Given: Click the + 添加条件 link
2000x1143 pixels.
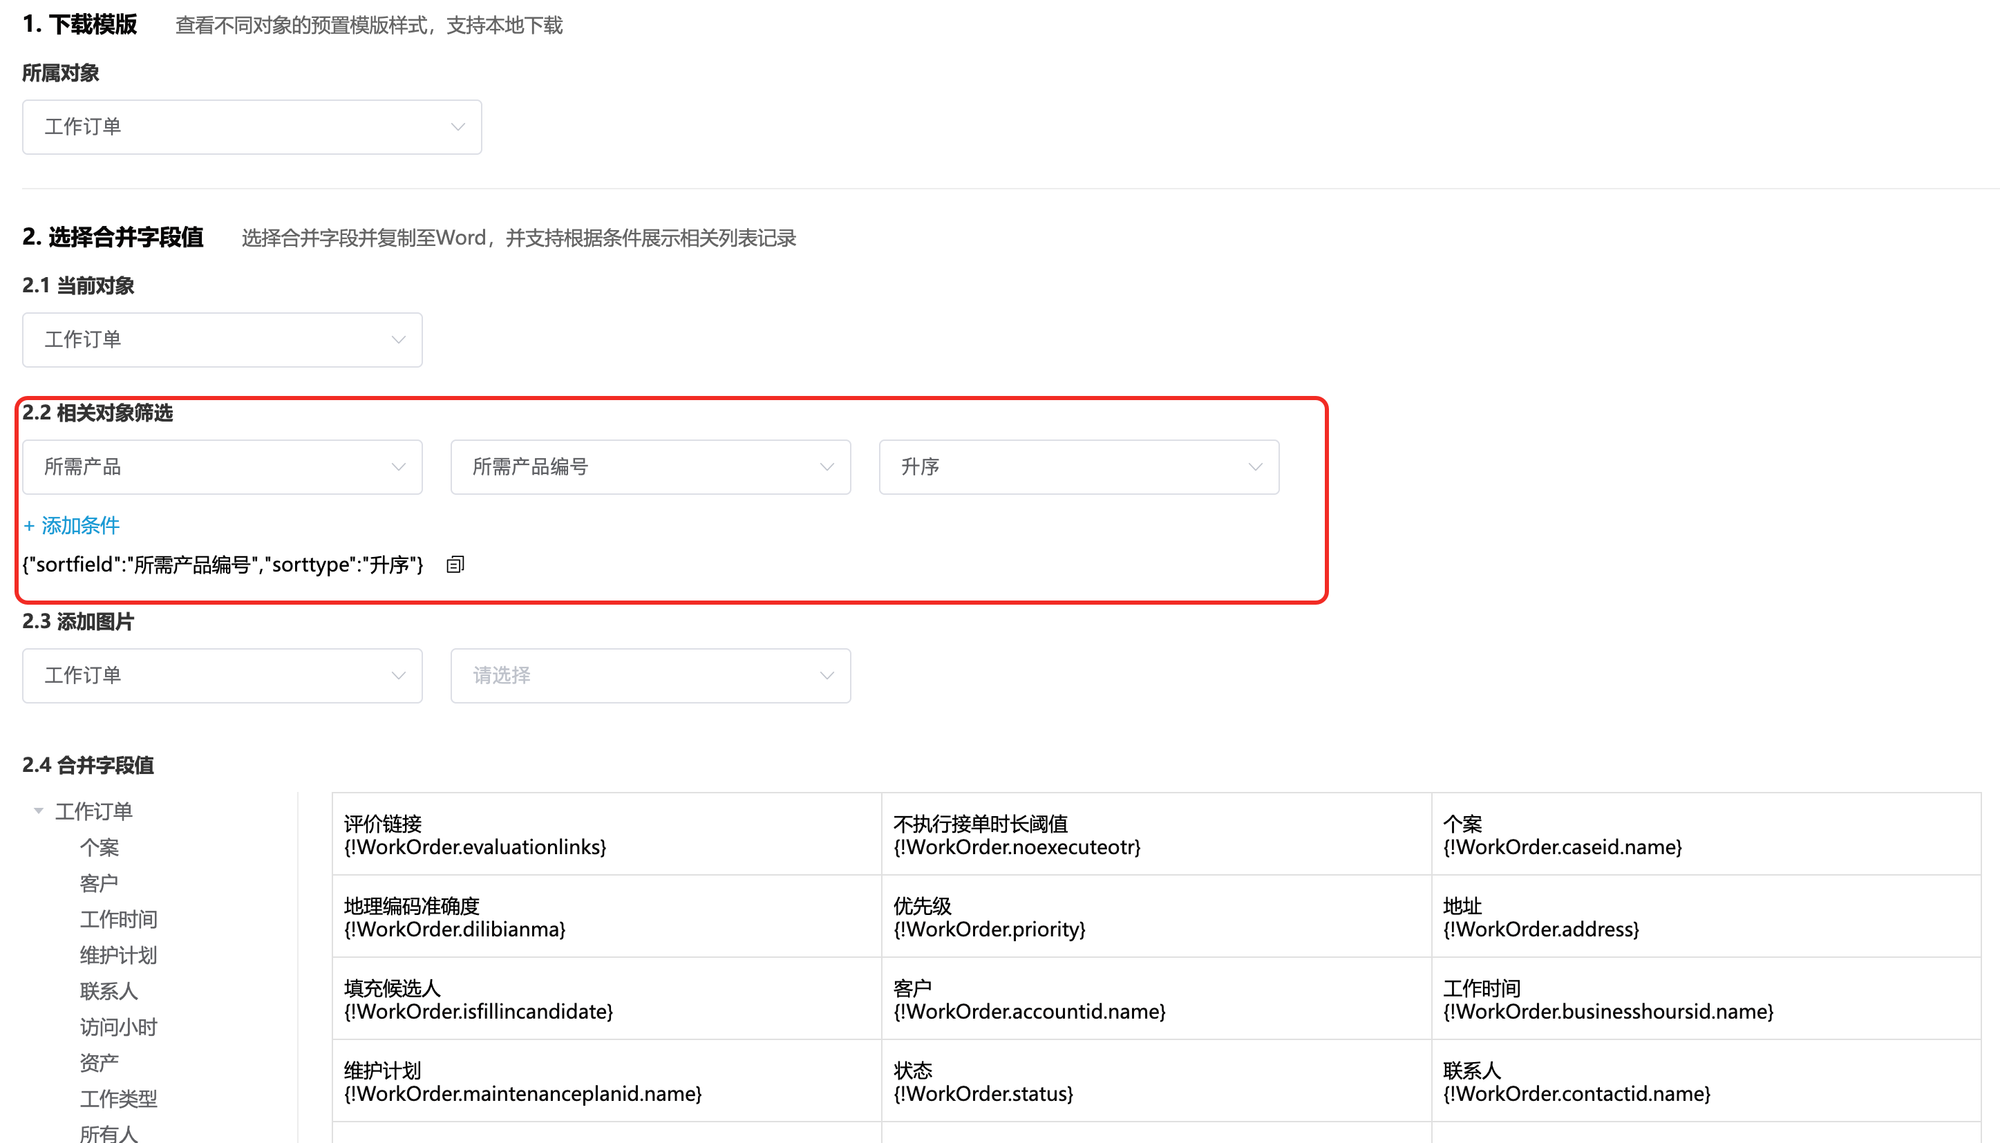Looking at the screenshot, I should pyautogui.click(x=72, y=525).
